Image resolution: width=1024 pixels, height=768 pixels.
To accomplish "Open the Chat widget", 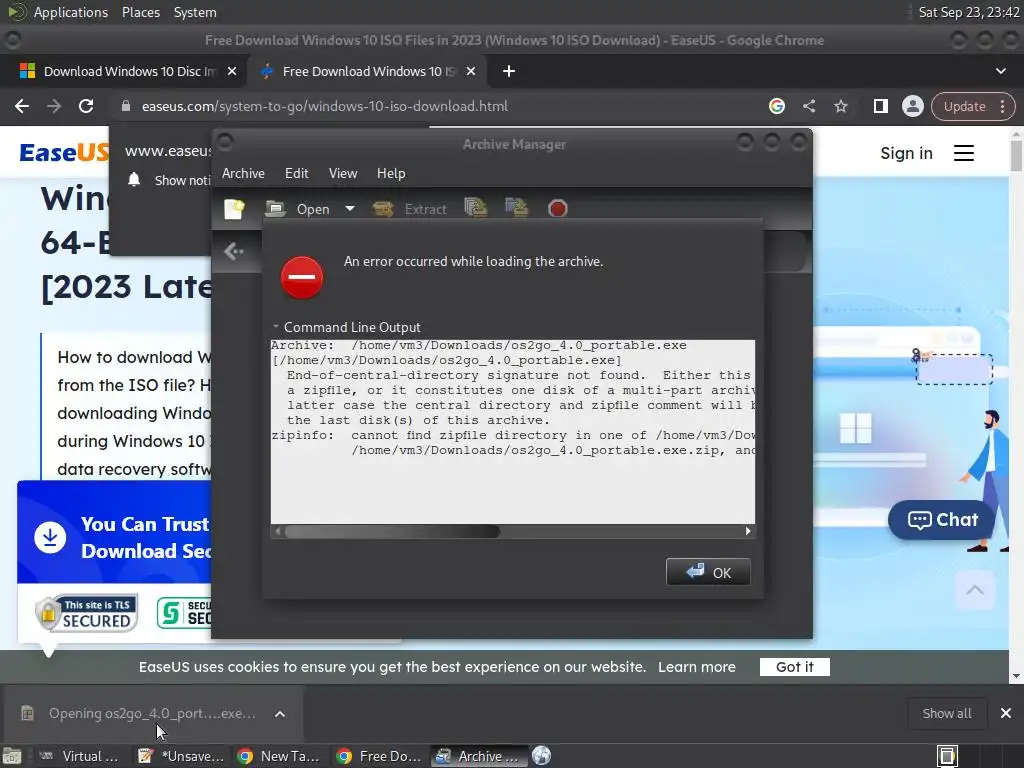I will (942, 520).
